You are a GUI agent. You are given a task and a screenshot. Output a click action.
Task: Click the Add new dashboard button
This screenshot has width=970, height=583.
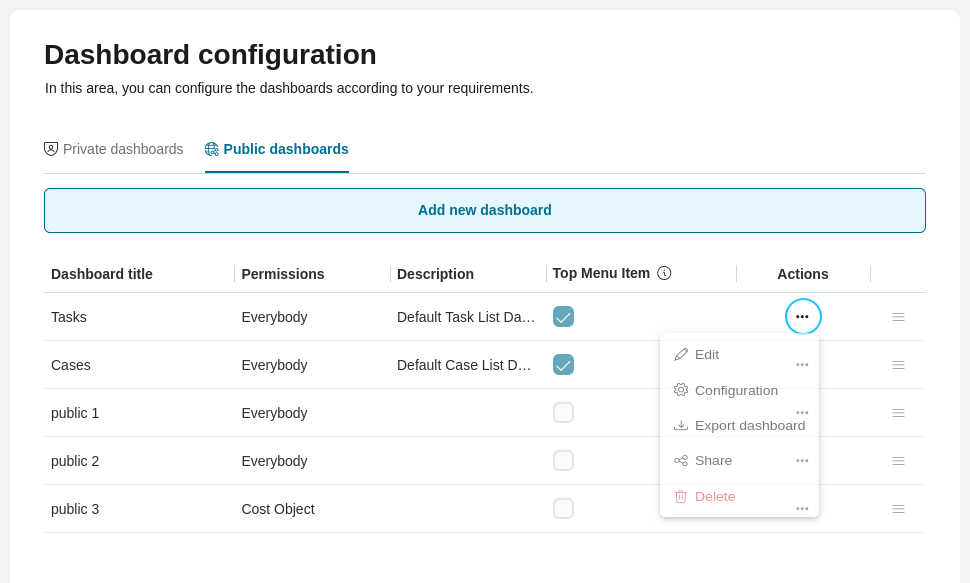coord(485,210)
